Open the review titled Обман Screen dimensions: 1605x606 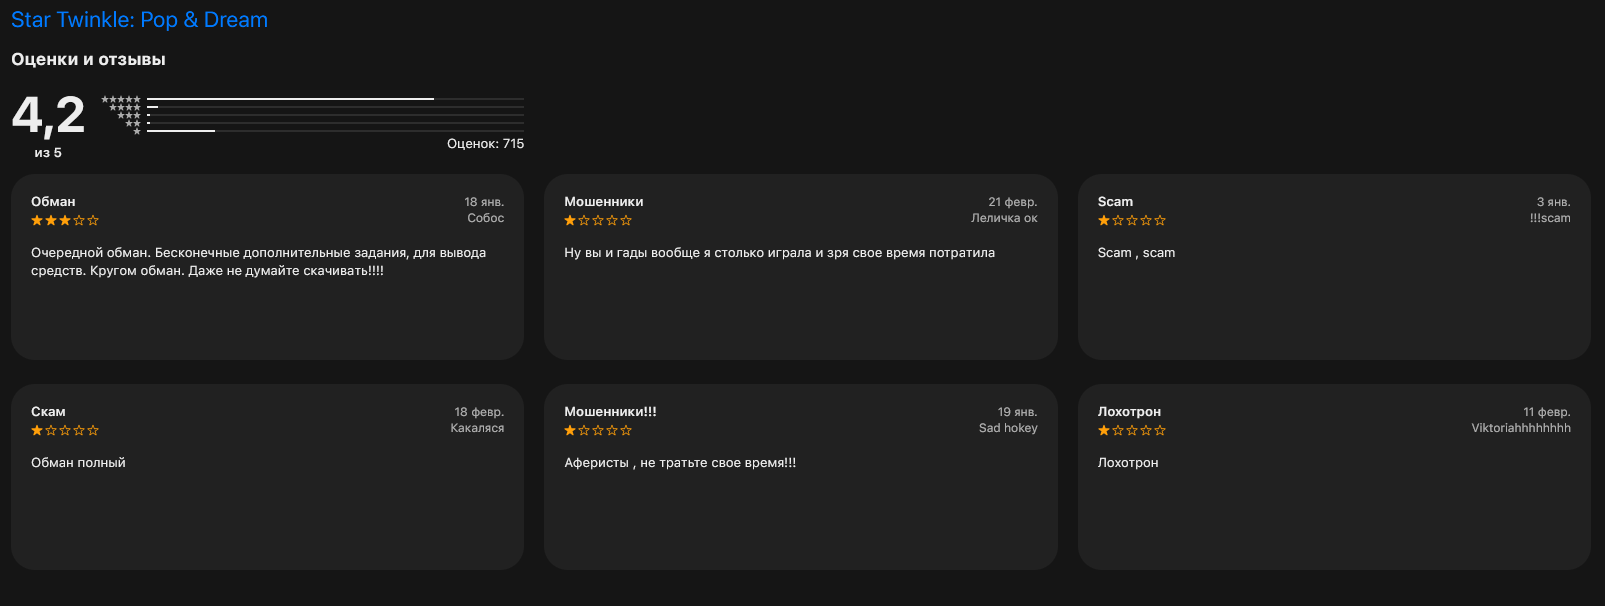coord(267,267)
